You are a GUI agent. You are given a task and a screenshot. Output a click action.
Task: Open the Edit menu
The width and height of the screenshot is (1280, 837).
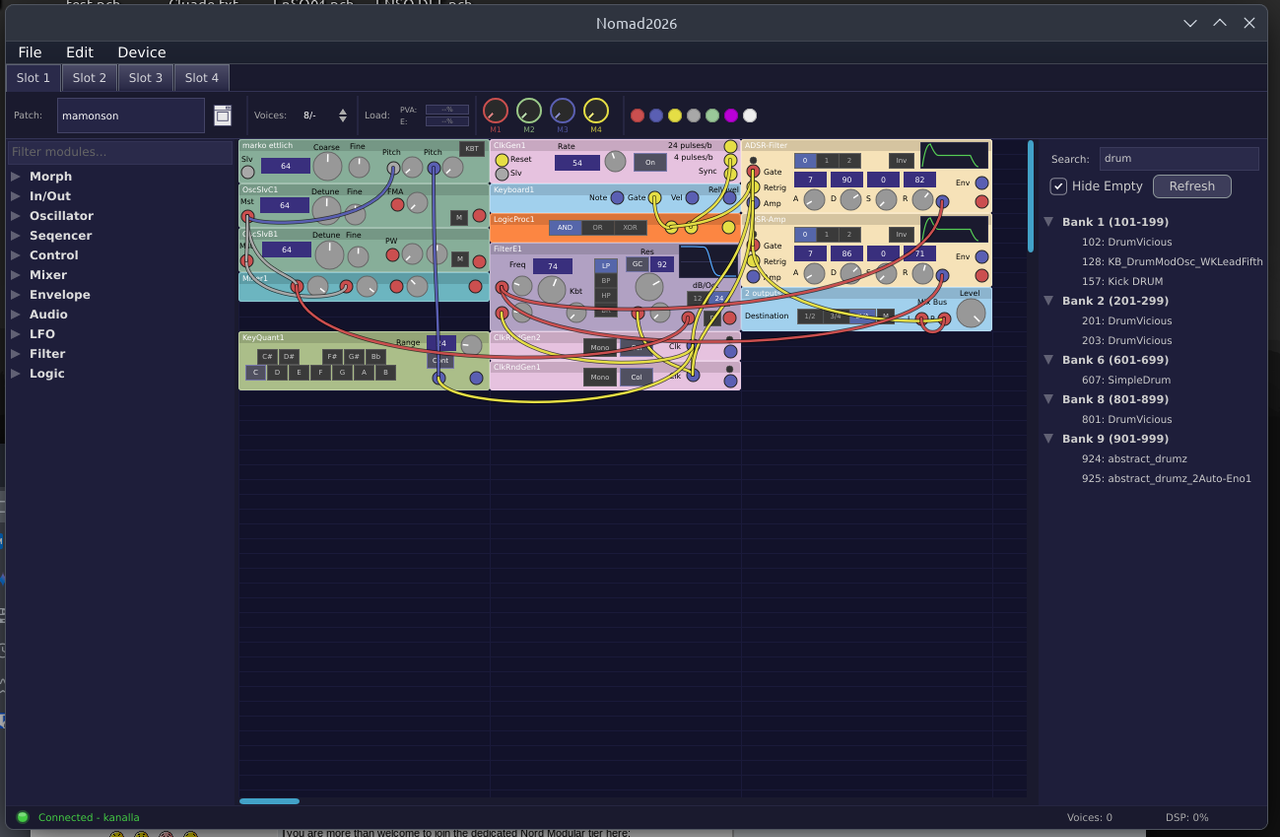click(x=80, y=52)
